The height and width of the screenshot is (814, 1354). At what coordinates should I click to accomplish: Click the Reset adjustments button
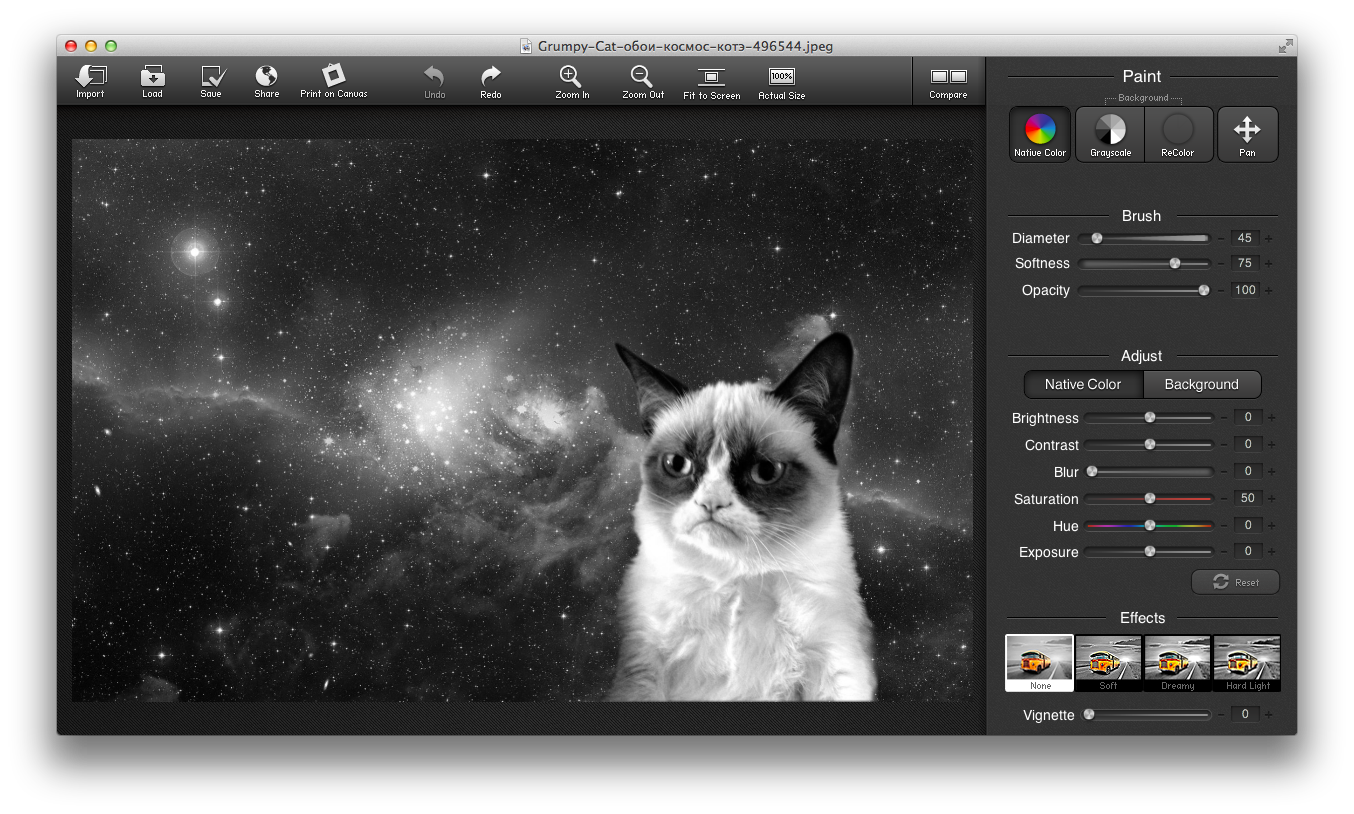[x=1235, y=582]
